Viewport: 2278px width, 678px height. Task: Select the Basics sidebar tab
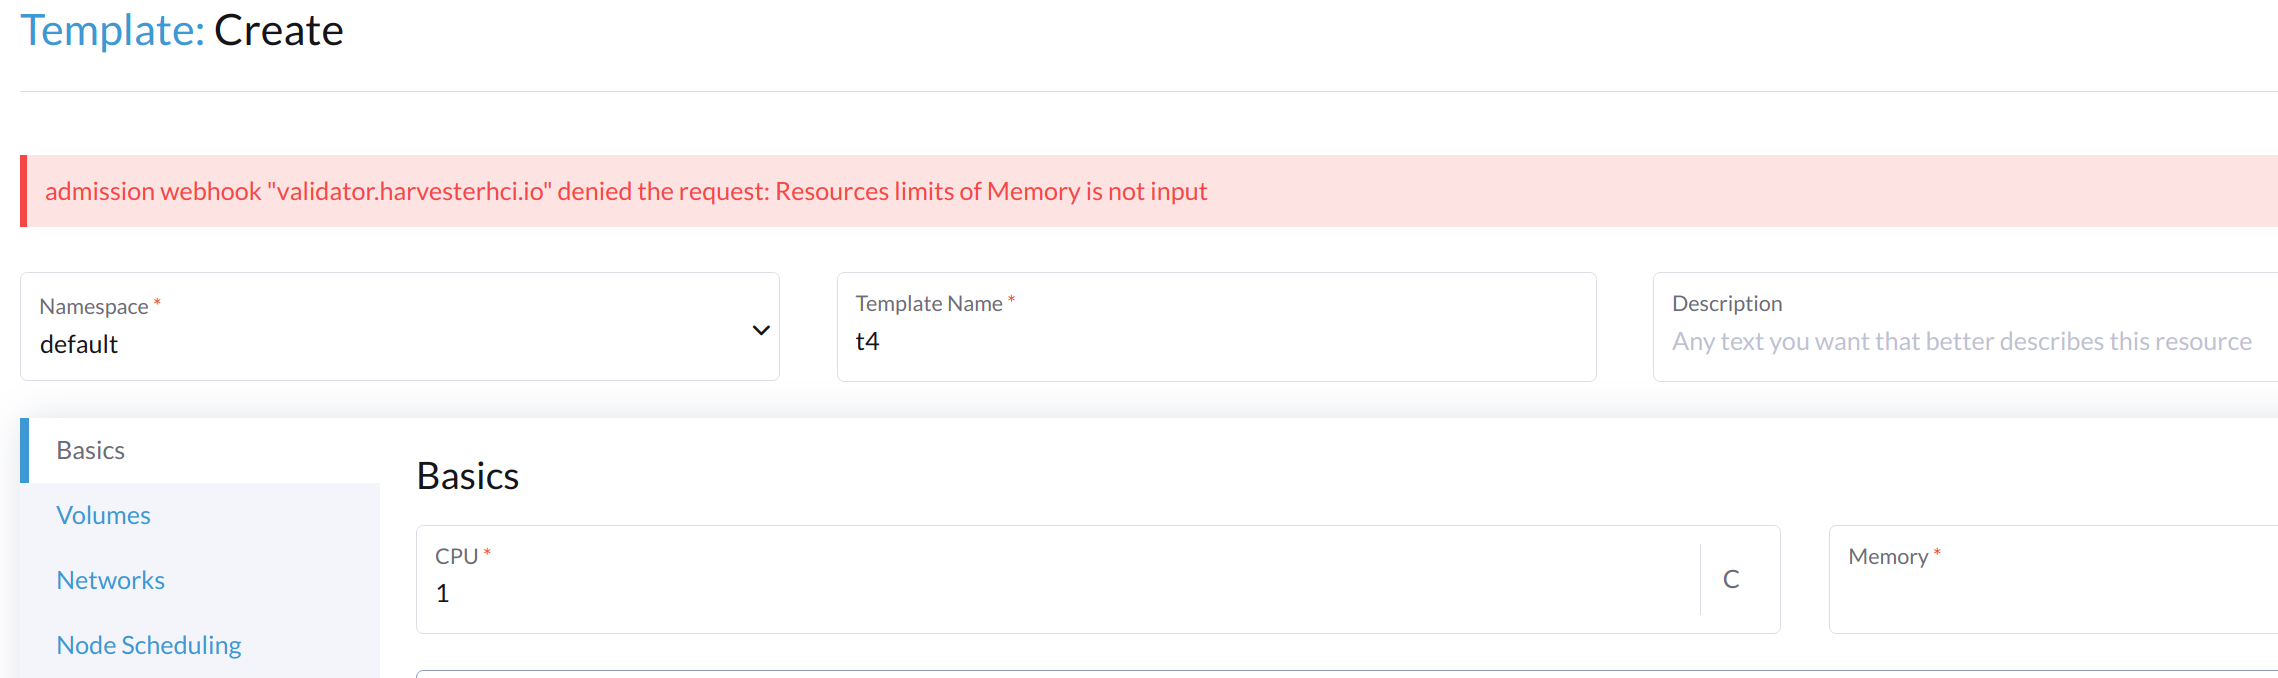tap(90, 450)
